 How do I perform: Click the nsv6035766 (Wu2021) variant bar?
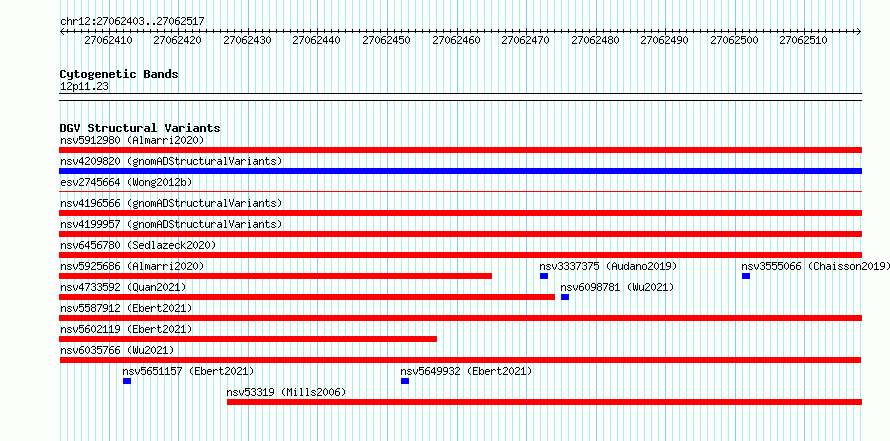tap(460, 360)
